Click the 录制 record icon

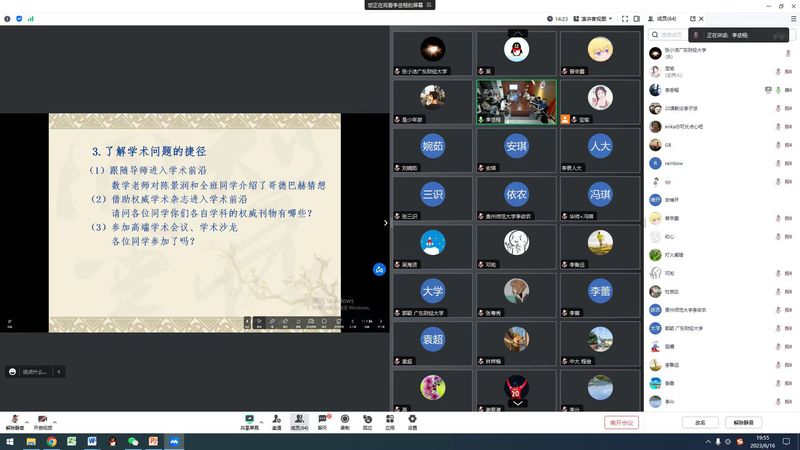[345, 419]
